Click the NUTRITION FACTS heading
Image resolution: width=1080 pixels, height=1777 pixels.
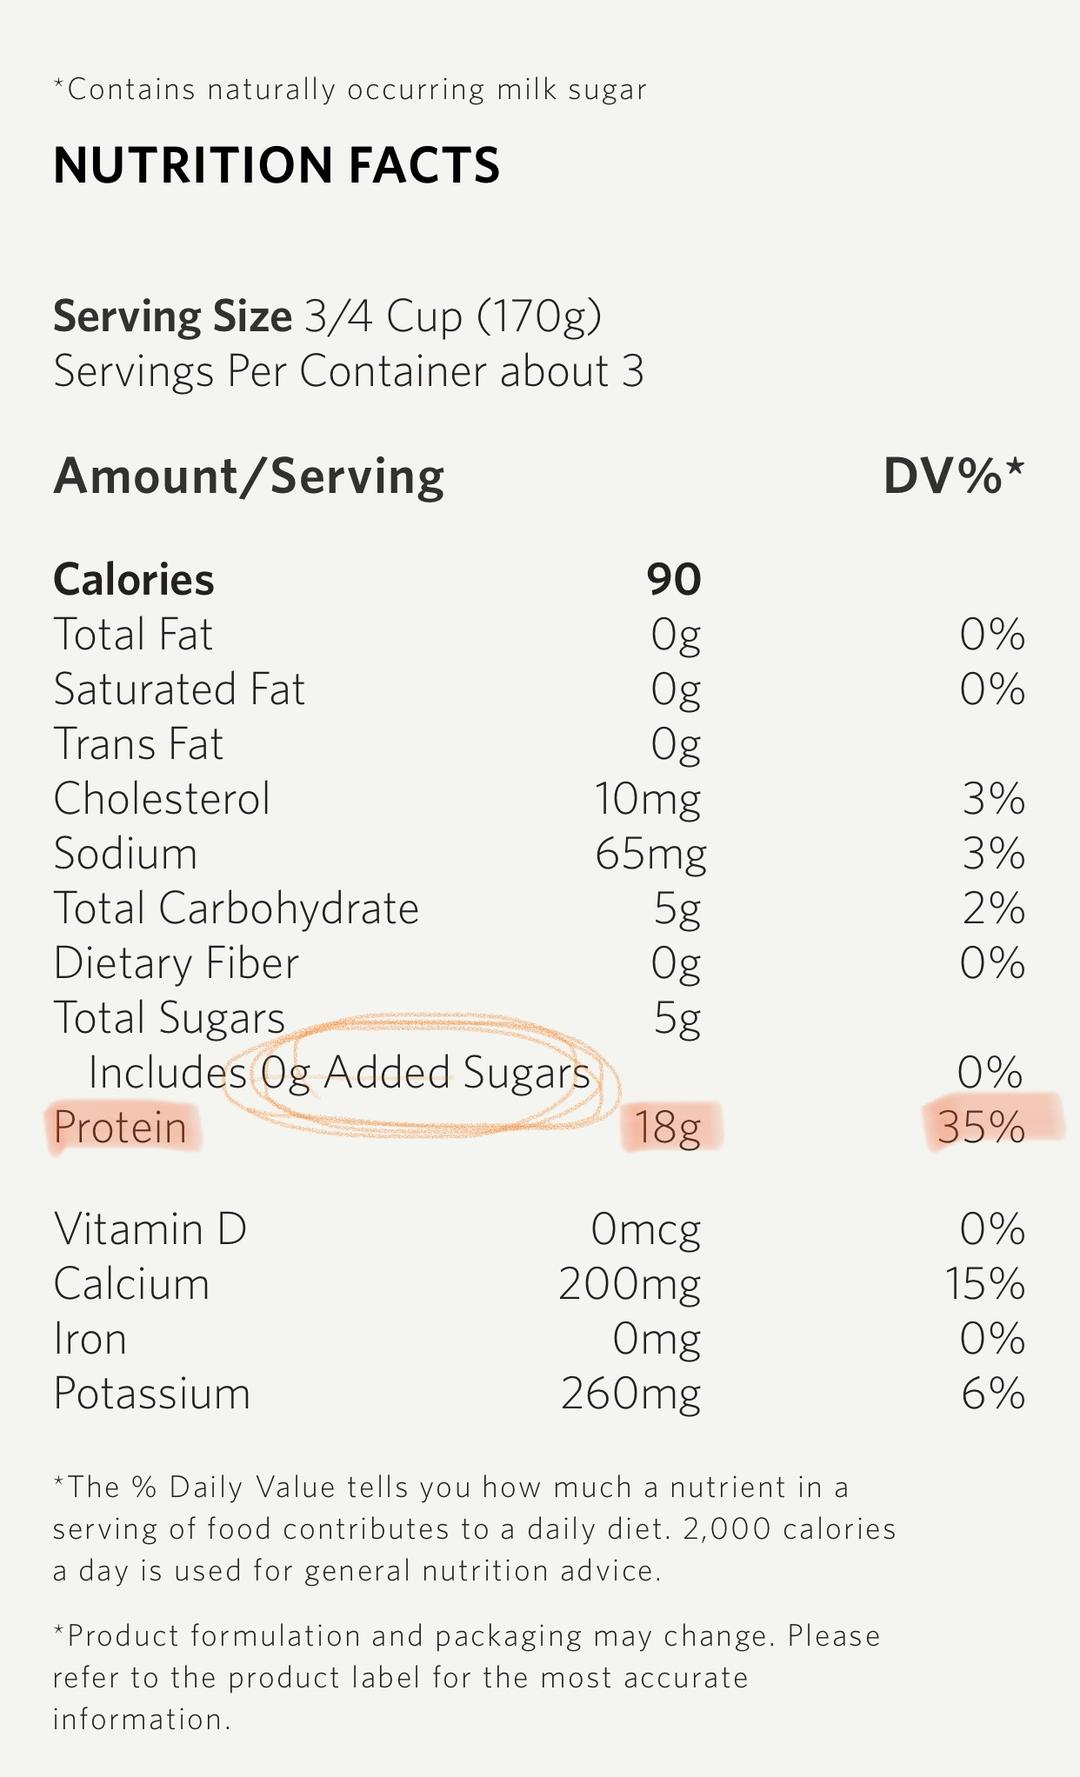276,166
